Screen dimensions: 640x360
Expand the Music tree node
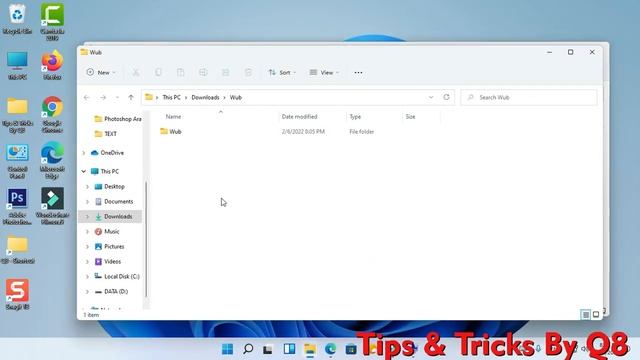coord(87,231)
